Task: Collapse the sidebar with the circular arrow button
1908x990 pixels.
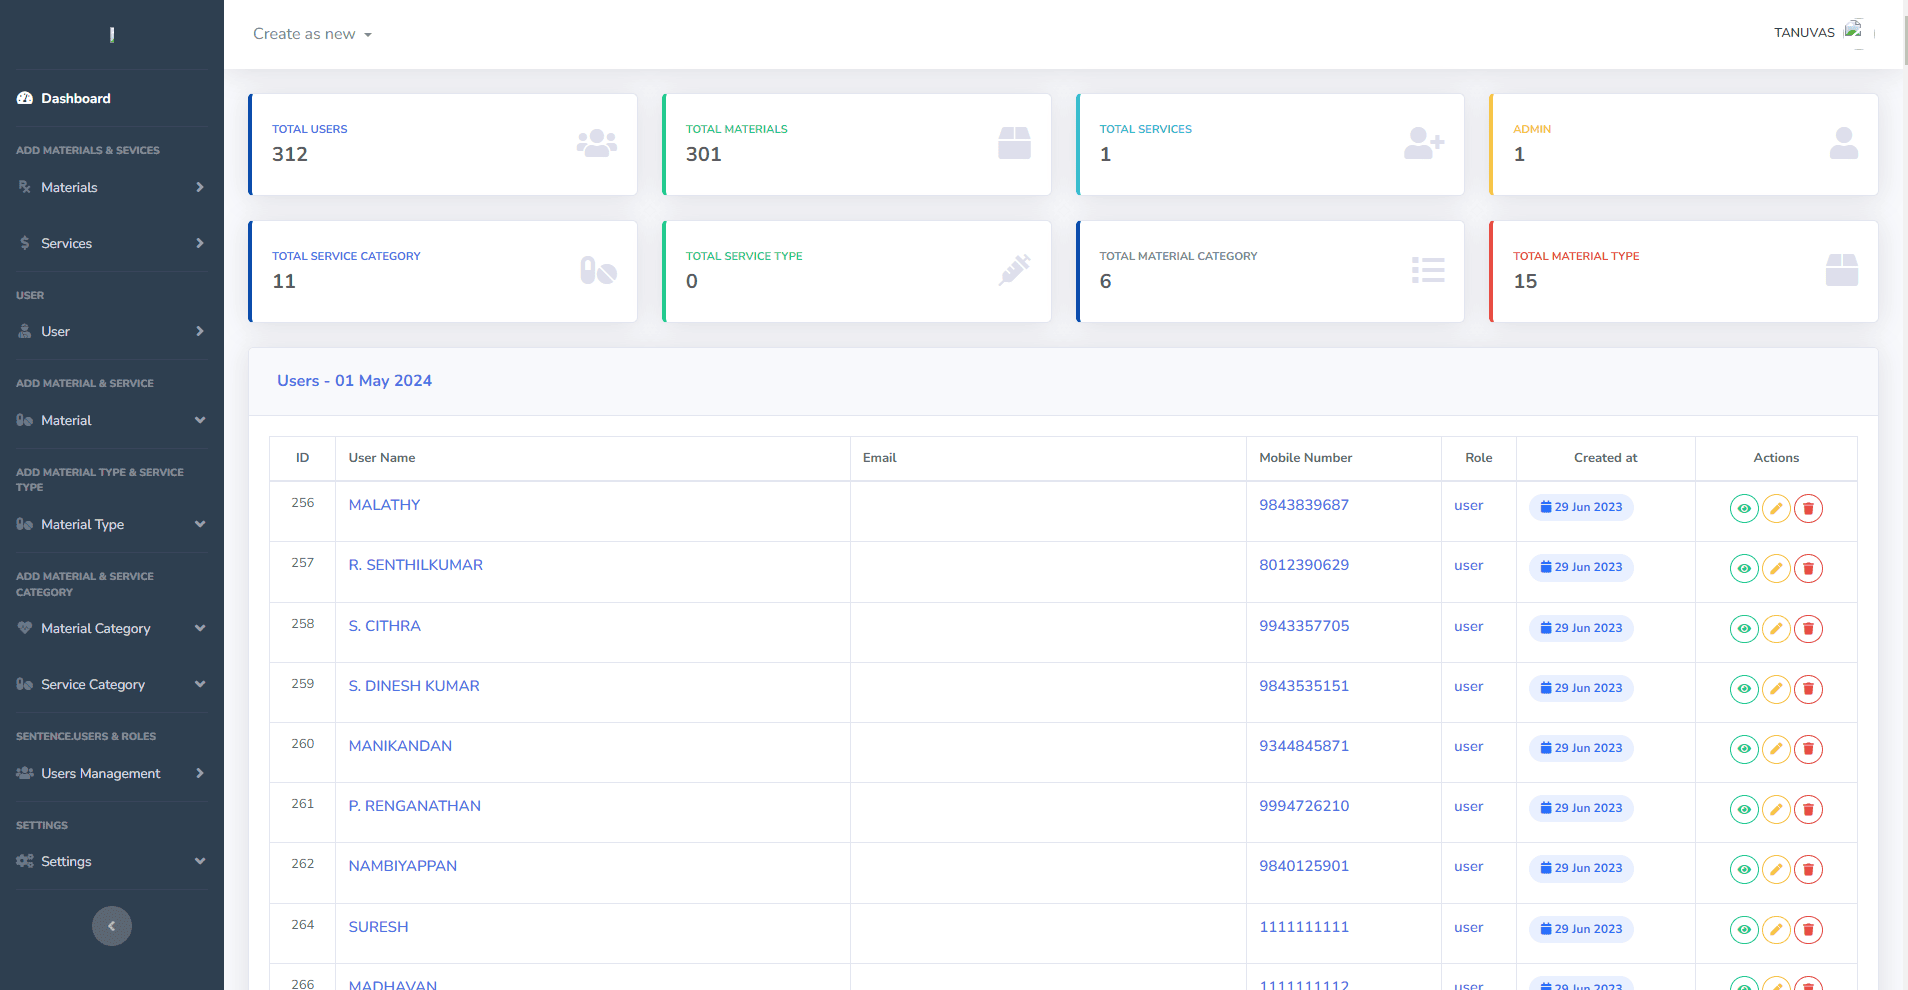Action: pos(111,925)
